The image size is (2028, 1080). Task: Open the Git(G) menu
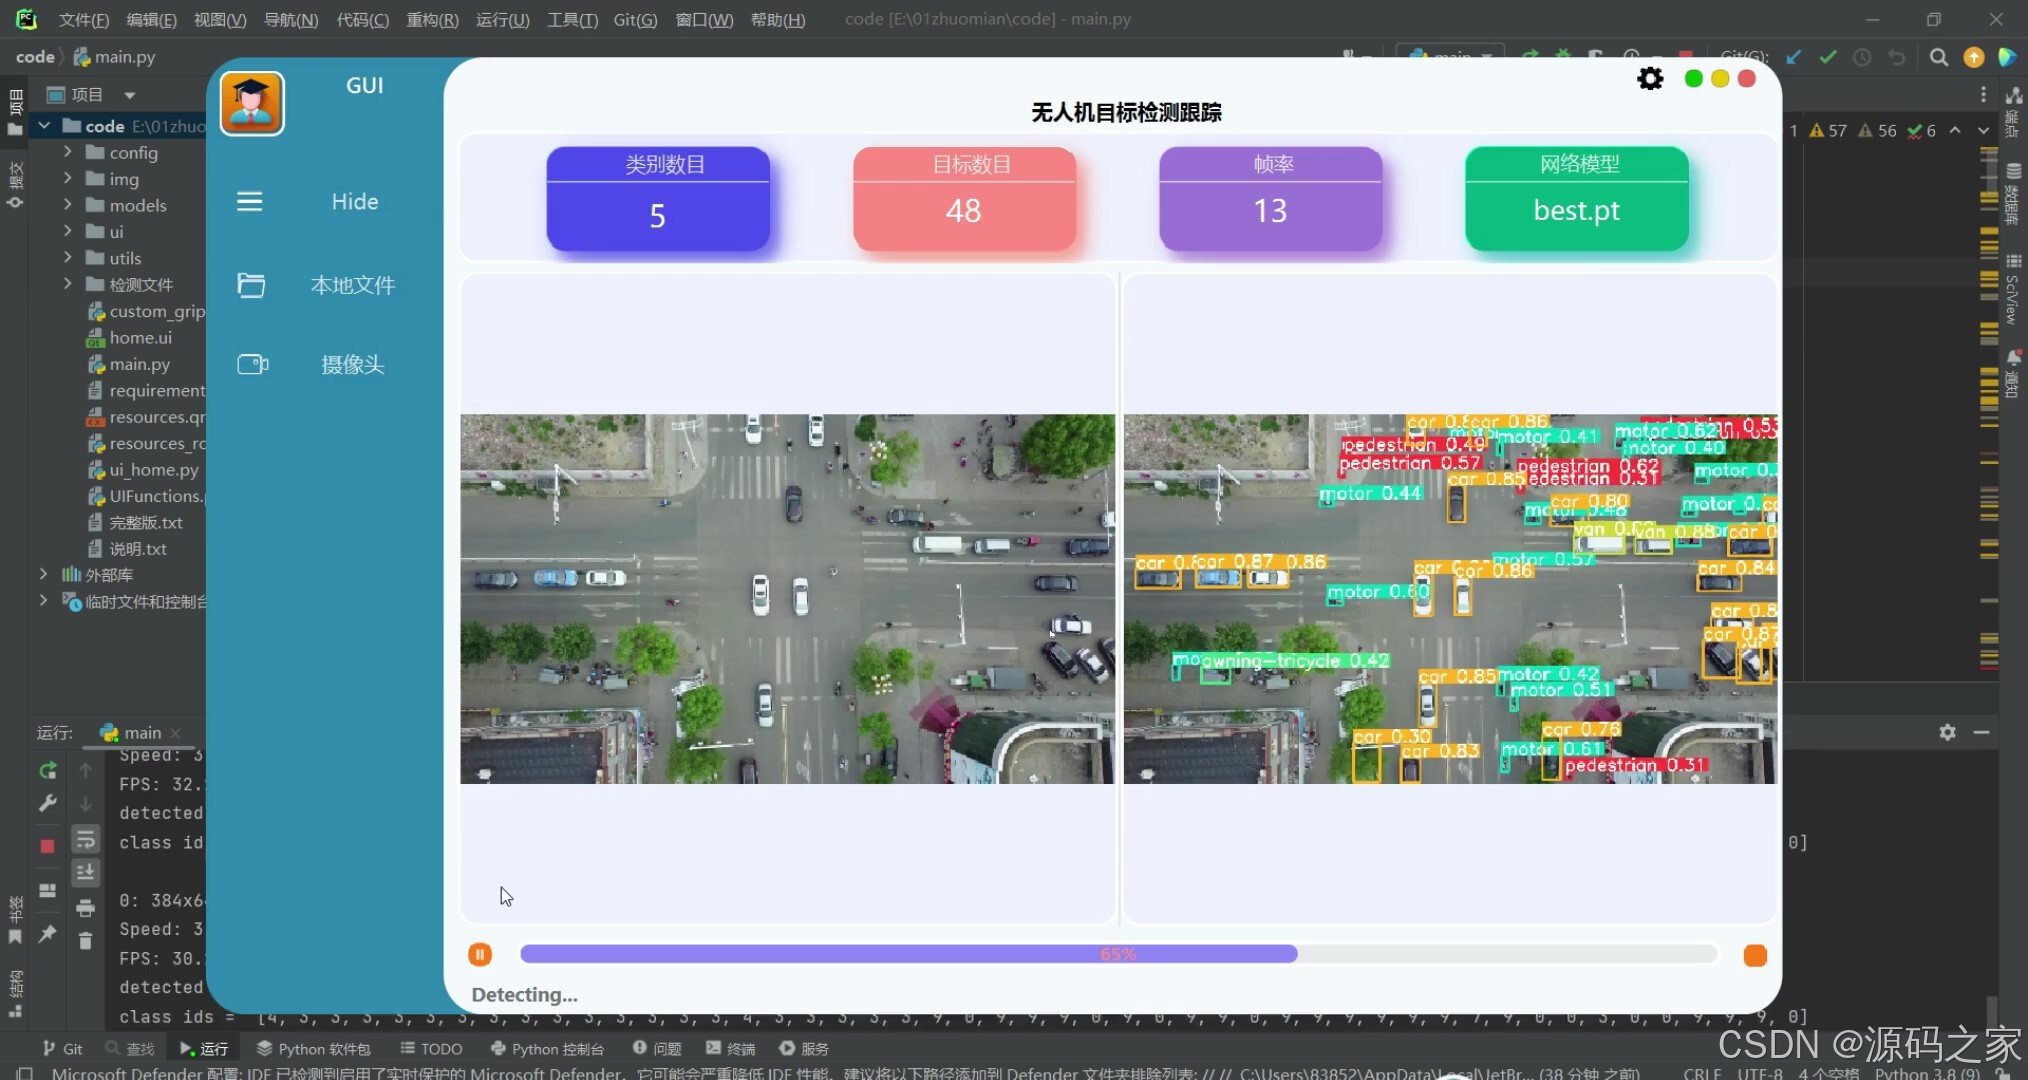[635, 19]
